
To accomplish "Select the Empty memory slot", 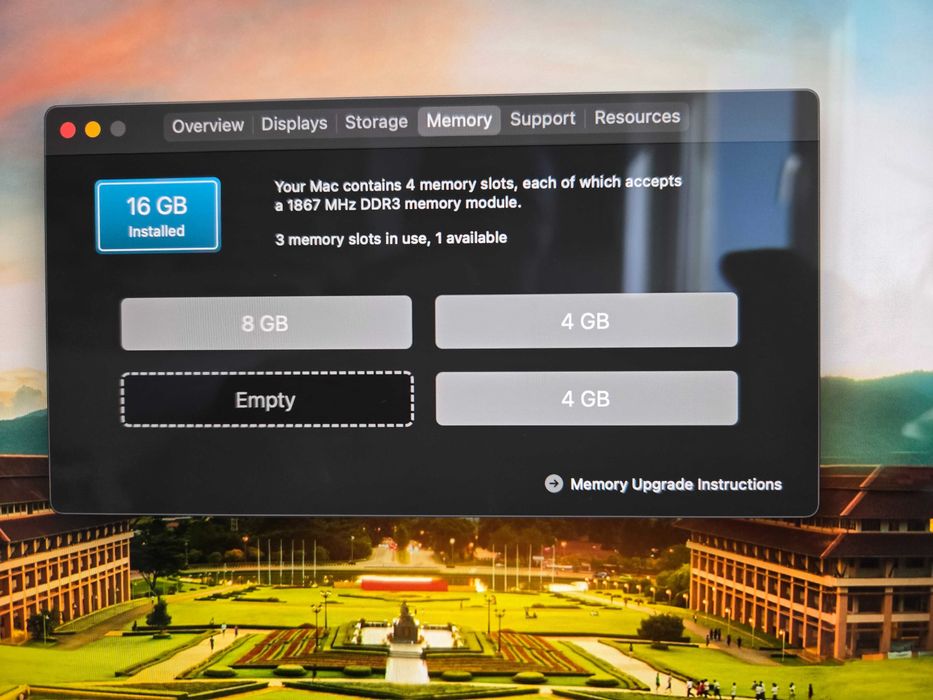I will coord(267,399).
